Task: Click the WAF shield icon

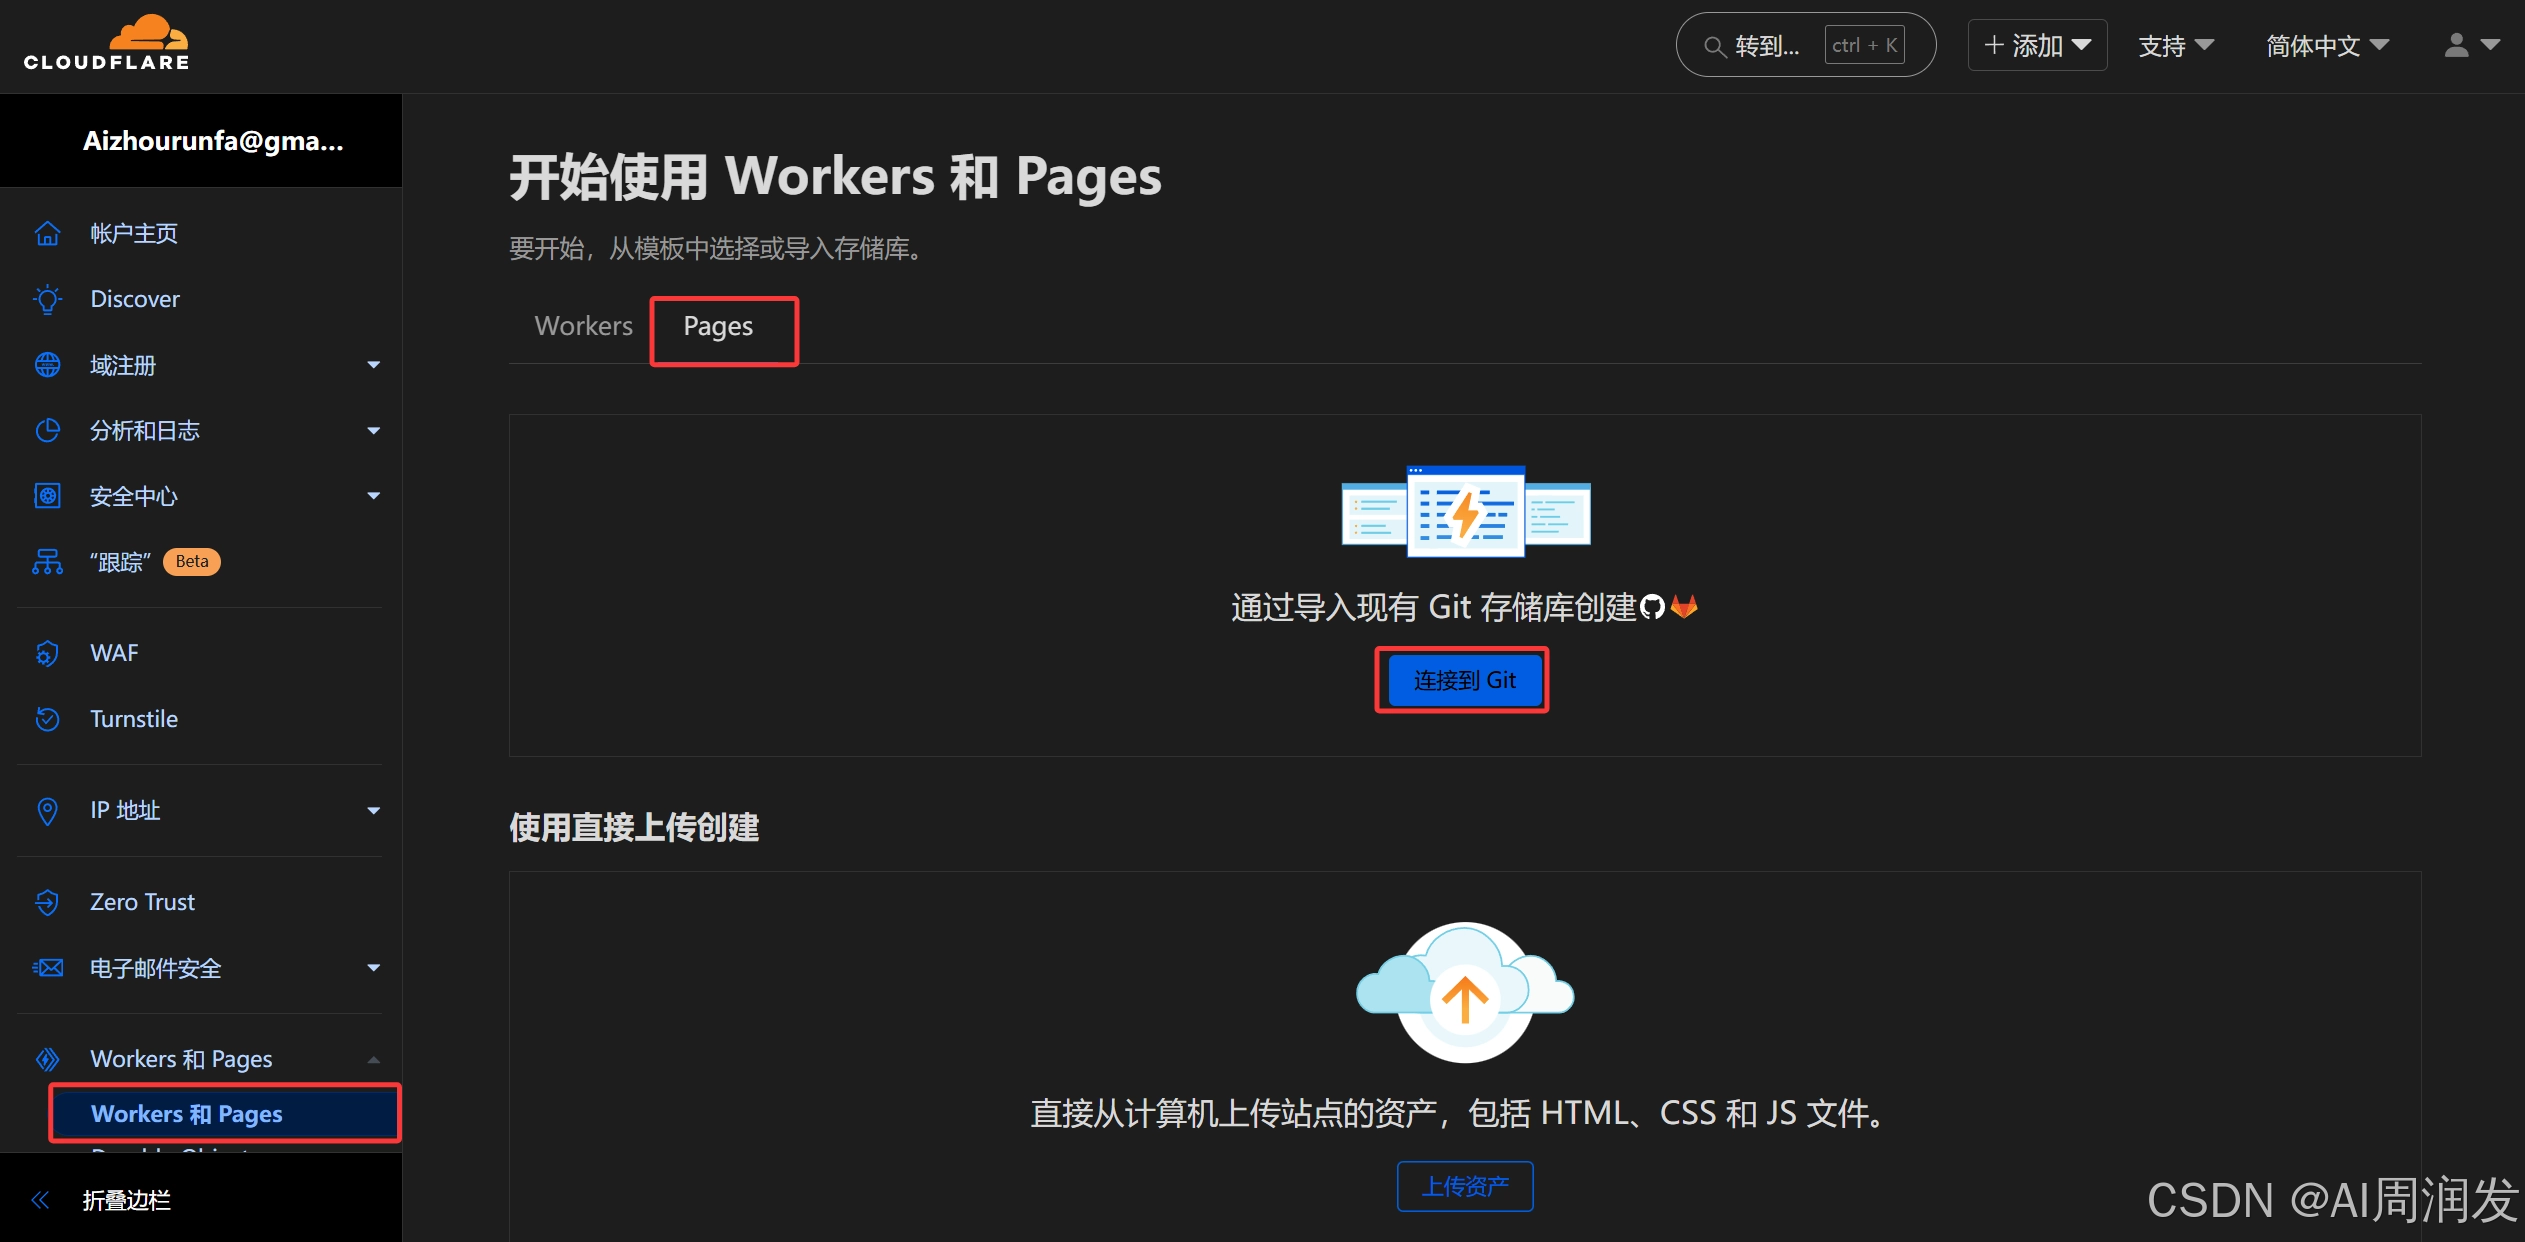Action: coord(47,653)
